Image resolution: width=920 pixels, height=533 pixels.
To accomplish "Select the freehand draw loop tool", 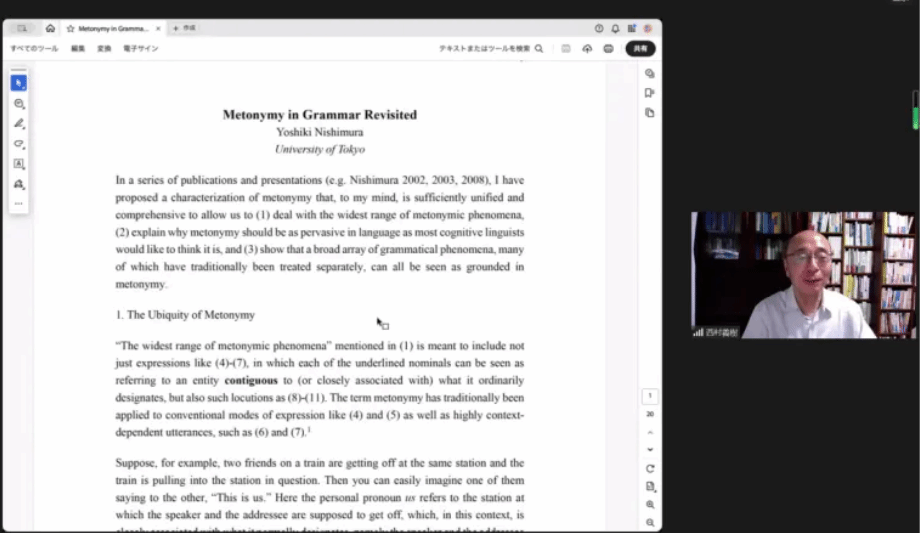I will [18, 144].
